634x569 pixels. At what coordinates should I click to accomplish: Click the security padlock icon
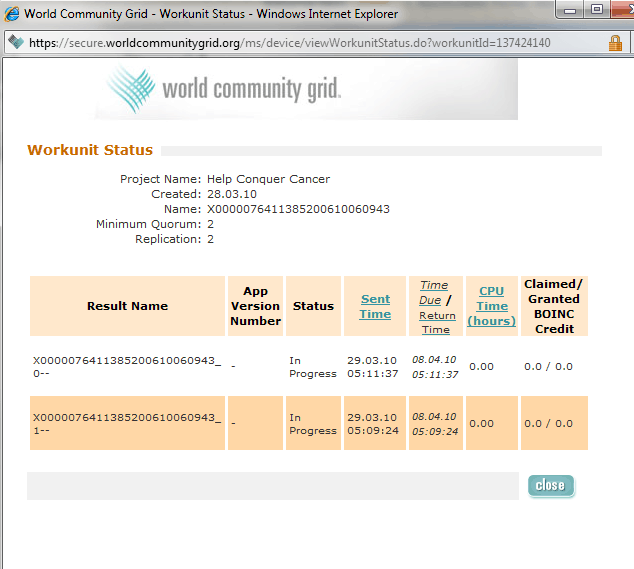point(615,43)
